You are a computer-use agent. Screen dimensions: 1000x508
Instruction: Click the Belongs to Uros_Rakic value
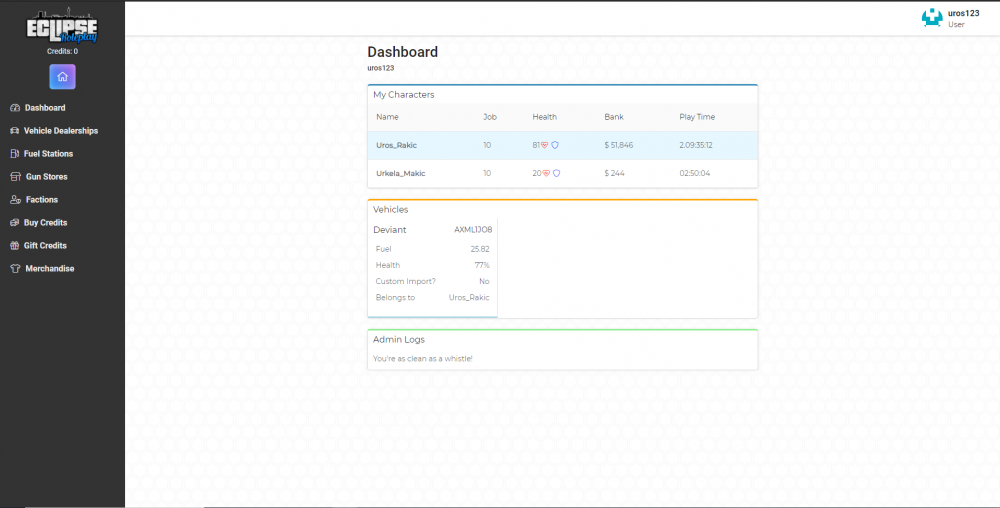coord(469,298)
